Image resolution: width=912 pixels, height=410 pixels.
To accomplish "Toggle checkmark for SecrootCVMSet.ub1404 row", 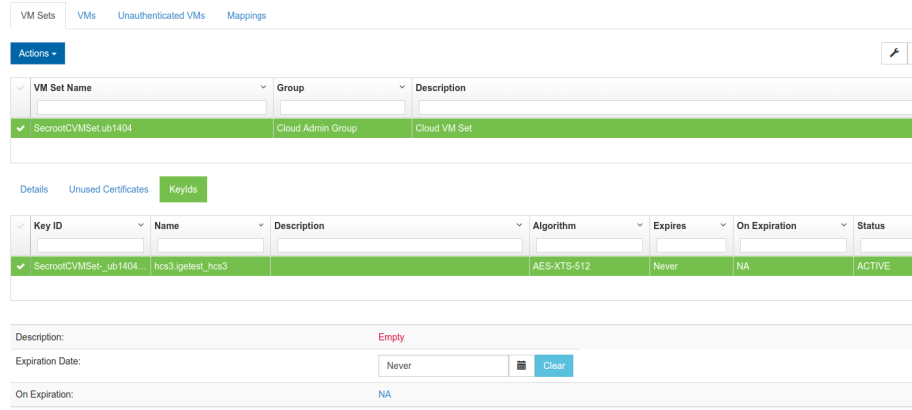I will click(x=21, y=129).
